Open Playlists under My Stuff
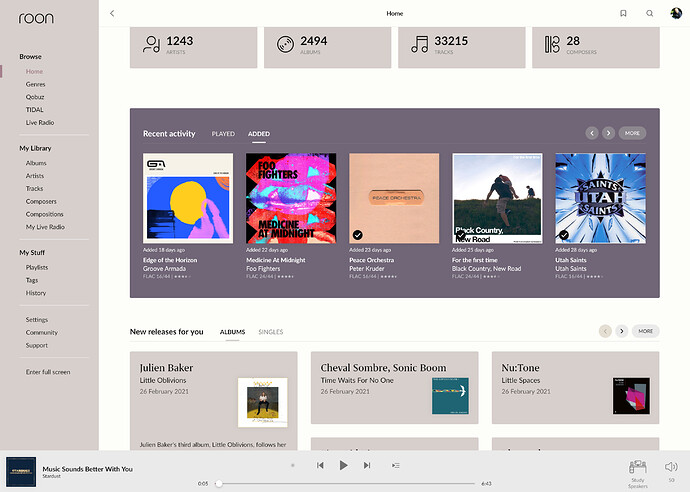 (37, 267)
